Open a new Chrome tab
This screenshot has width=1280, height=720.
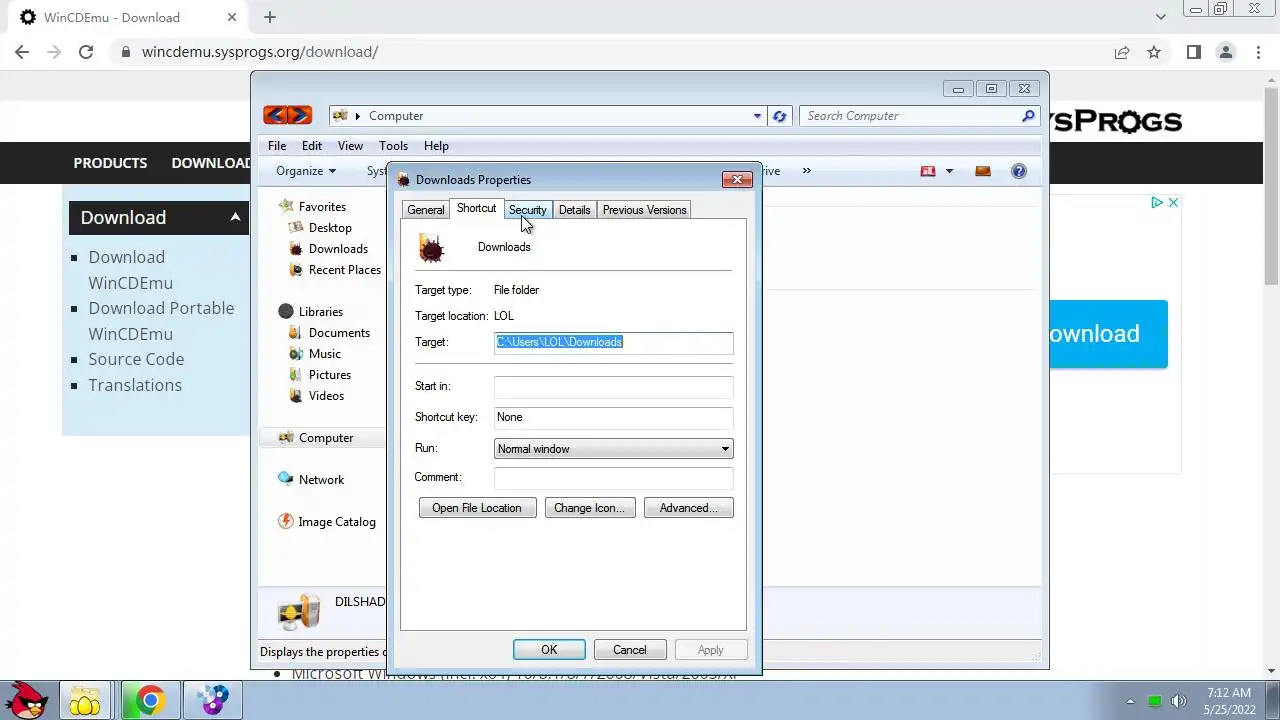click(270, 17)
